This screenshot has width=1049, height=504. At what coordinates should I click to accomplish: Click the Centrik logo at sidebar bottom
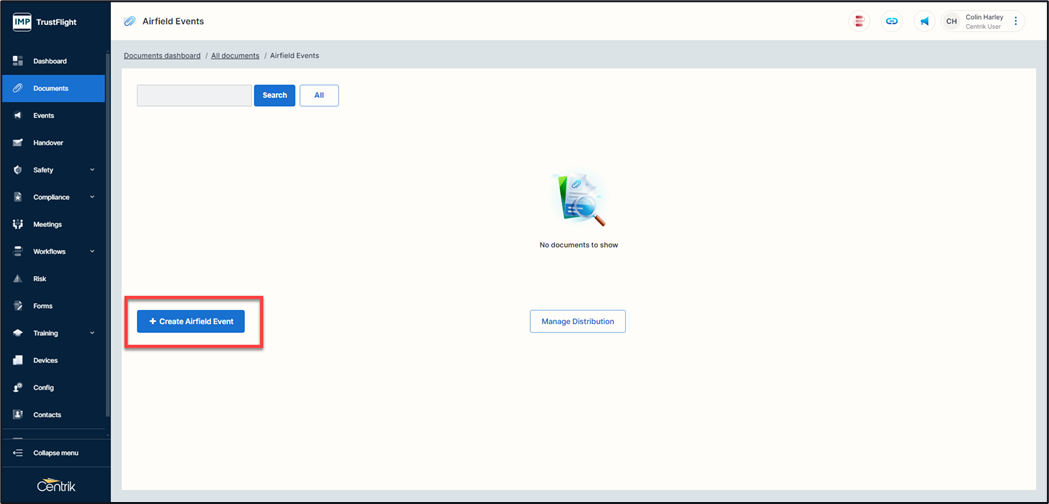click(56, 486)
